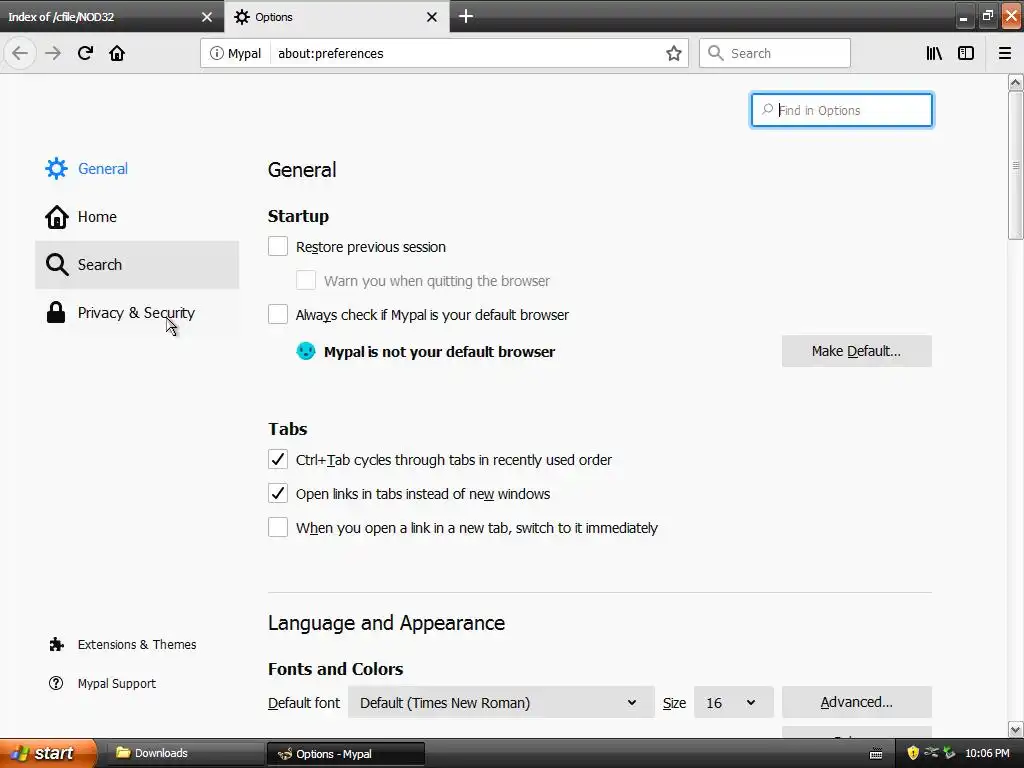This screenshot has width=1024, height=768.
Task: Toggle Warn you when quitting the browser
Action: pyautogui.click(x=306, y=280)
